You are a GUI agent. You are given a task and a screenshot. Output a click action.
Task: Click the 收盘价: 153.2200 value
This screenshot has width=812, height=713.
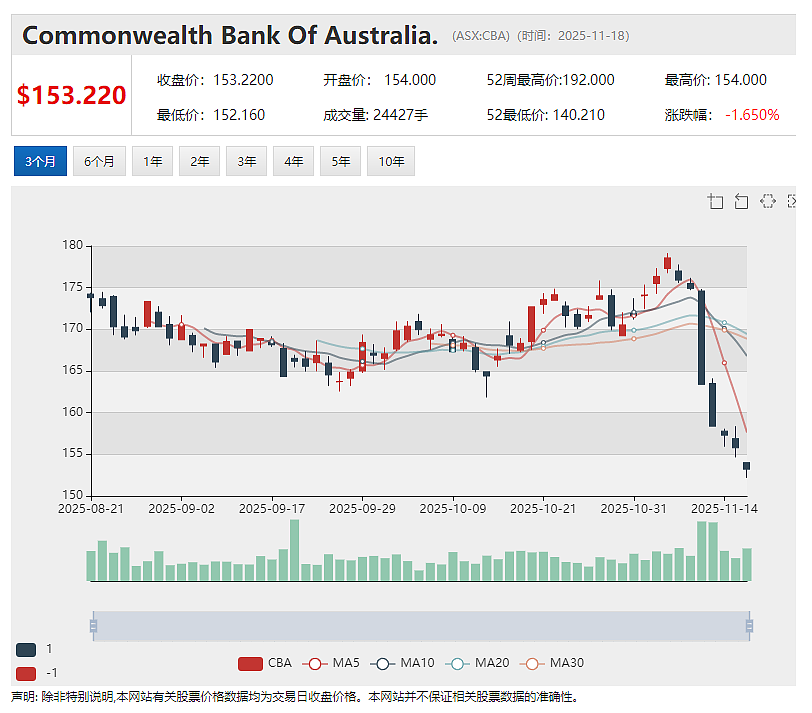[x=215, y=80]
